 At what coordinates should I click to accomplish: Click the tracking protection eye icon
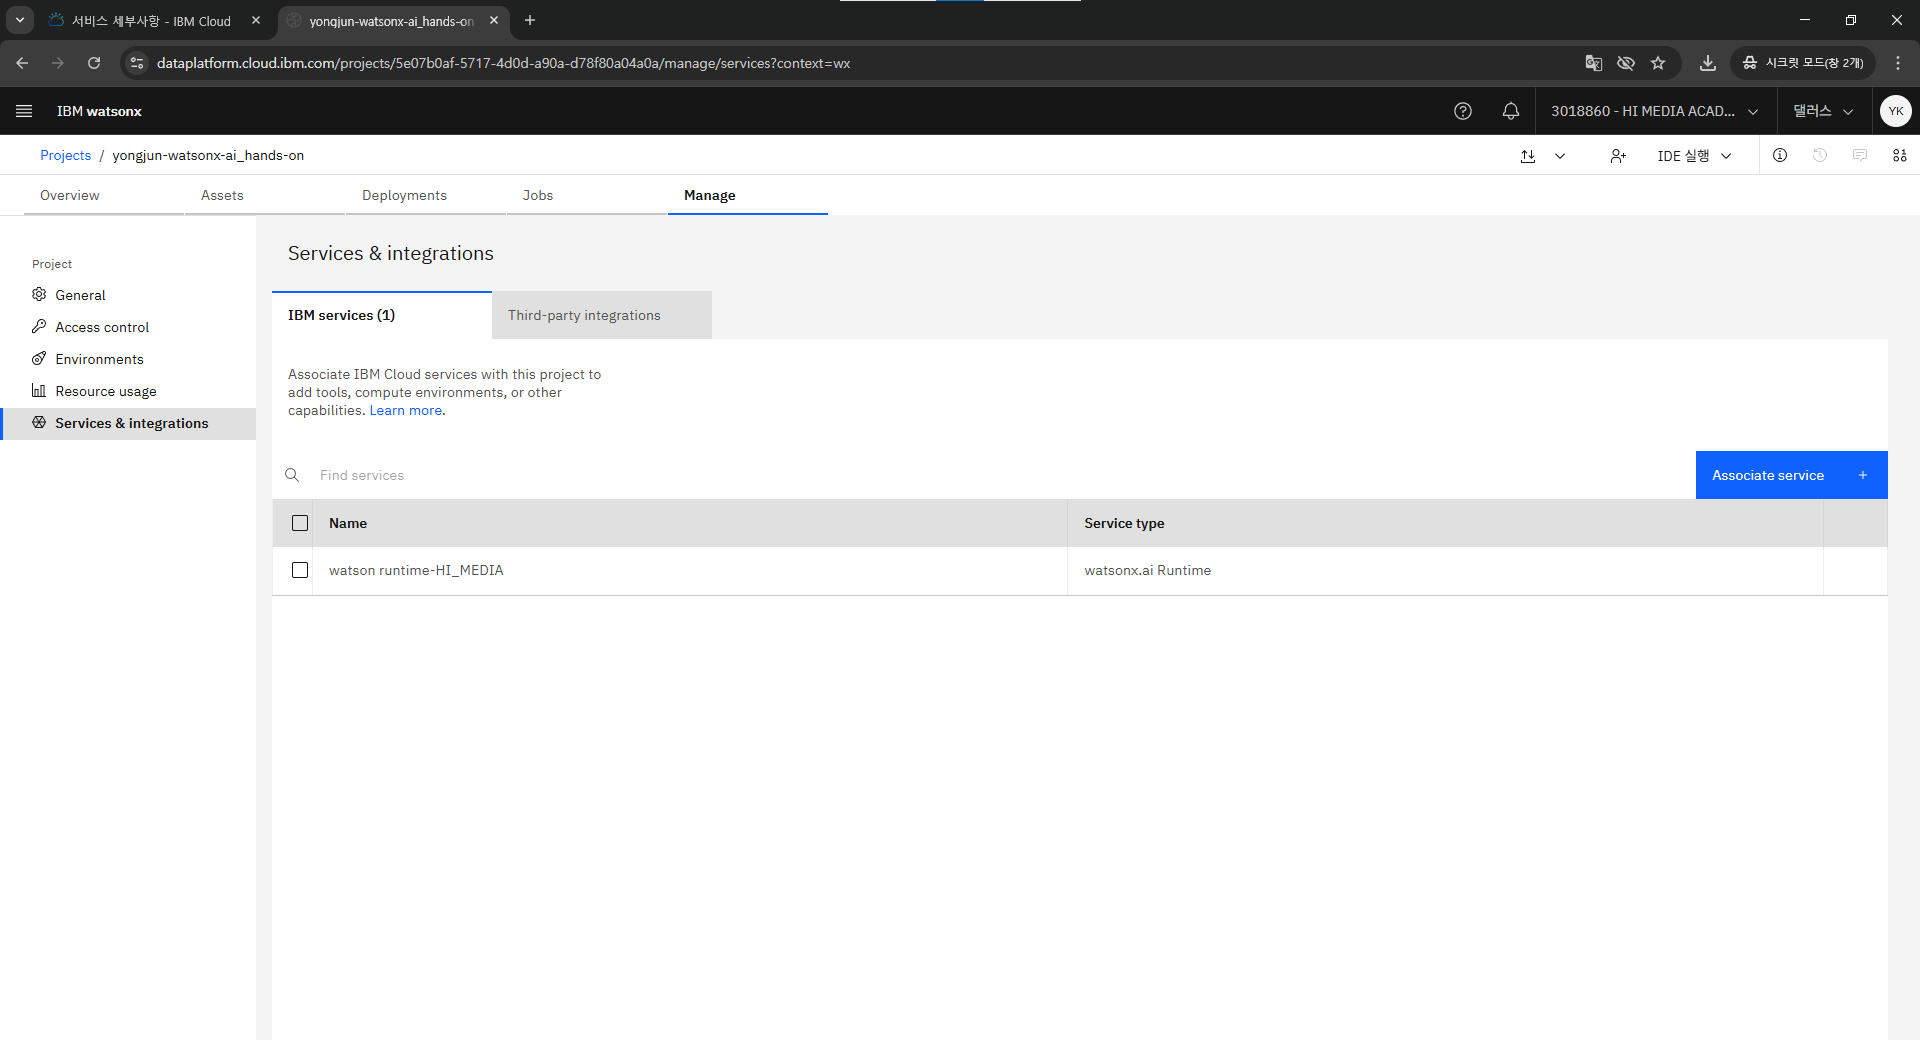(x=1626, y=63)
